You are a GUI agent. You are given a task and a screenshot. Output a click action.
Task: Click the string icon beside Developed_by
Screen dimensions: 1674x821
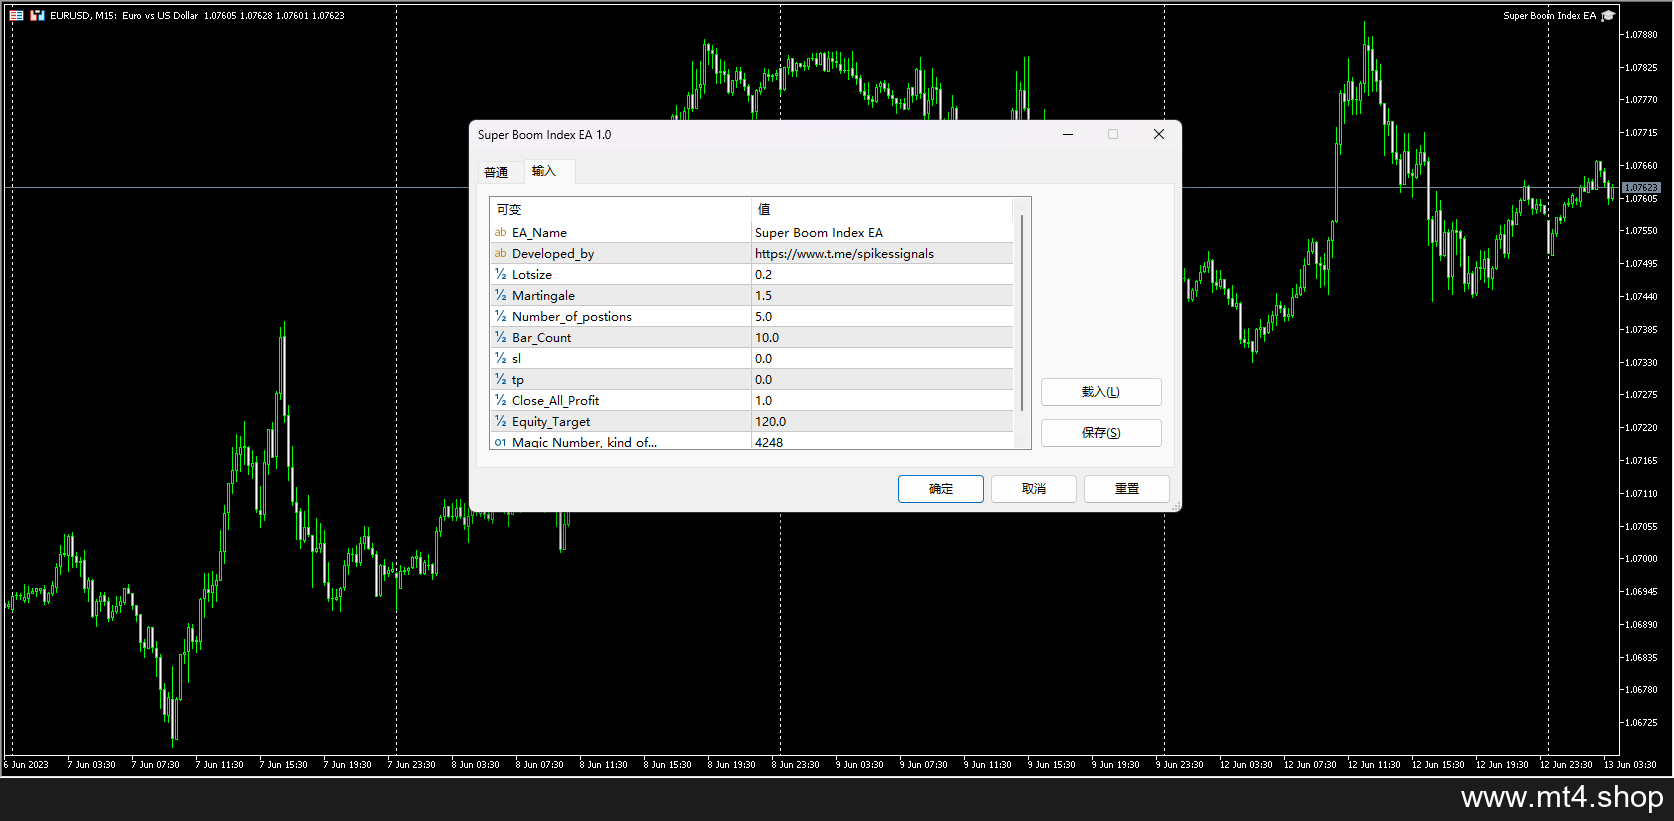(x=500, y=254)
